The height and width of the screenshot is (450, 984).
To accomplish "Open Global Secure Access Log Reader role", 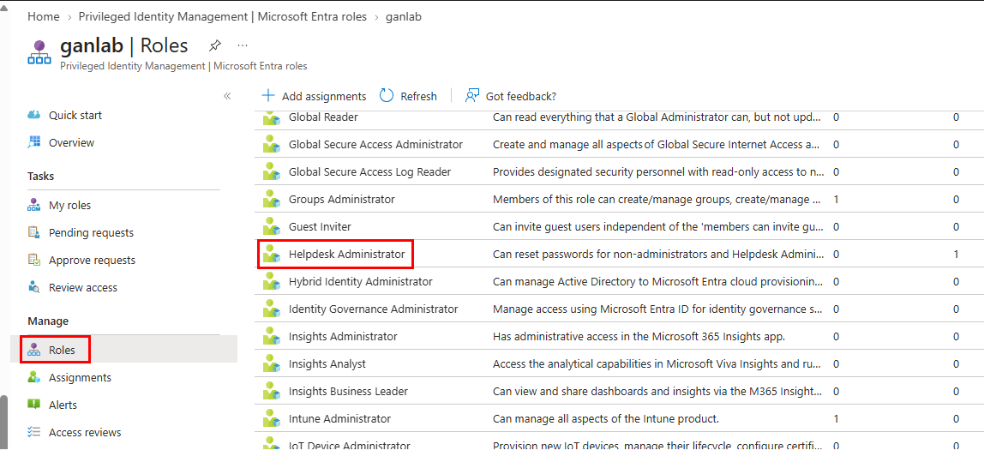I will click(370, 171).
